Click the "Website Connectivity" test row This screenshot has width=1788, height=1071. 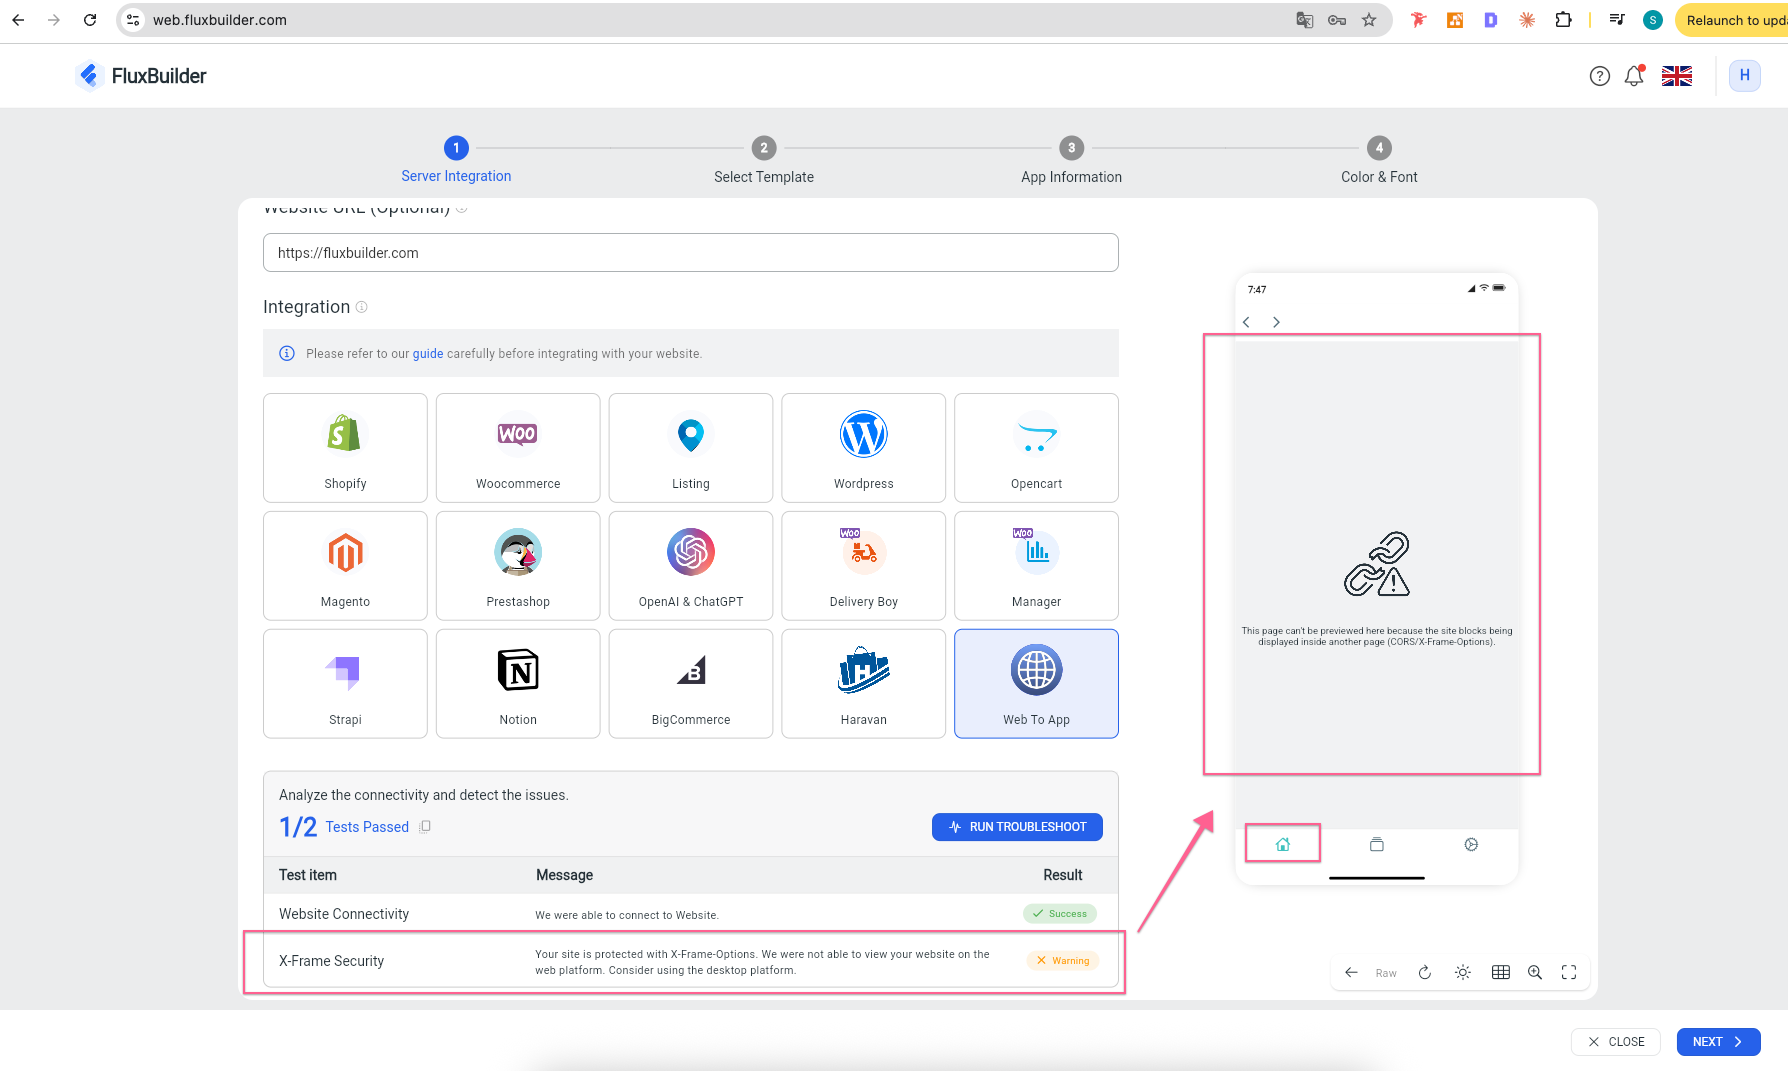tap(691, 914)
